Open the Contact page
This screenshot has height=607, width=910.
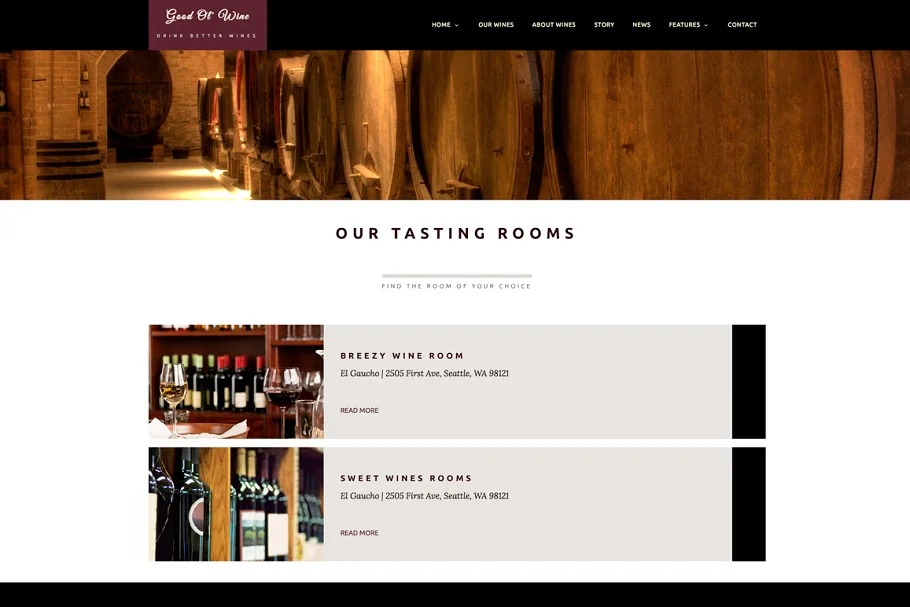pos(742,24)
